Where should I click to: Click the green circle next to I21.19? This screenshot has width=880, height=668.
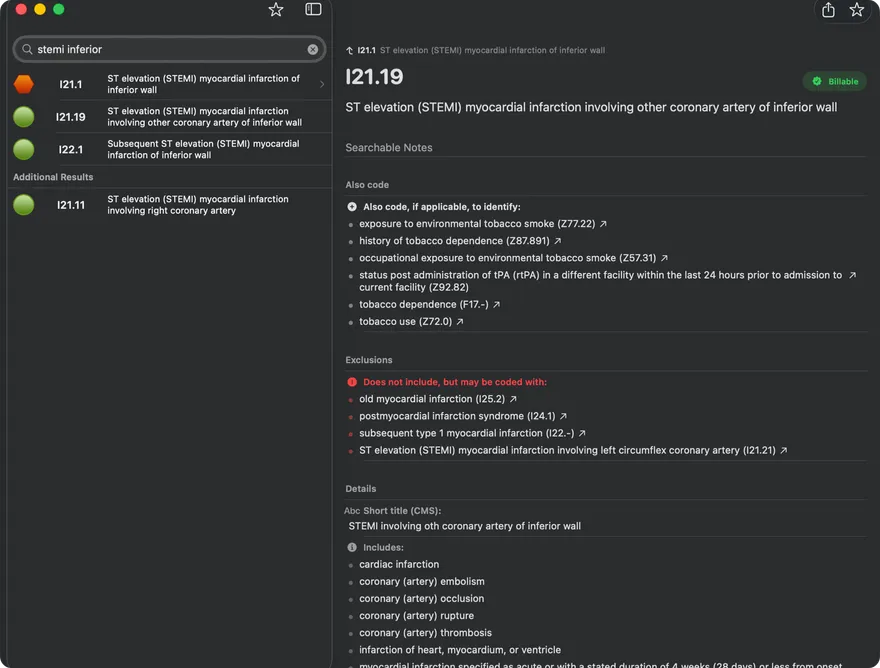click(24, 117)
